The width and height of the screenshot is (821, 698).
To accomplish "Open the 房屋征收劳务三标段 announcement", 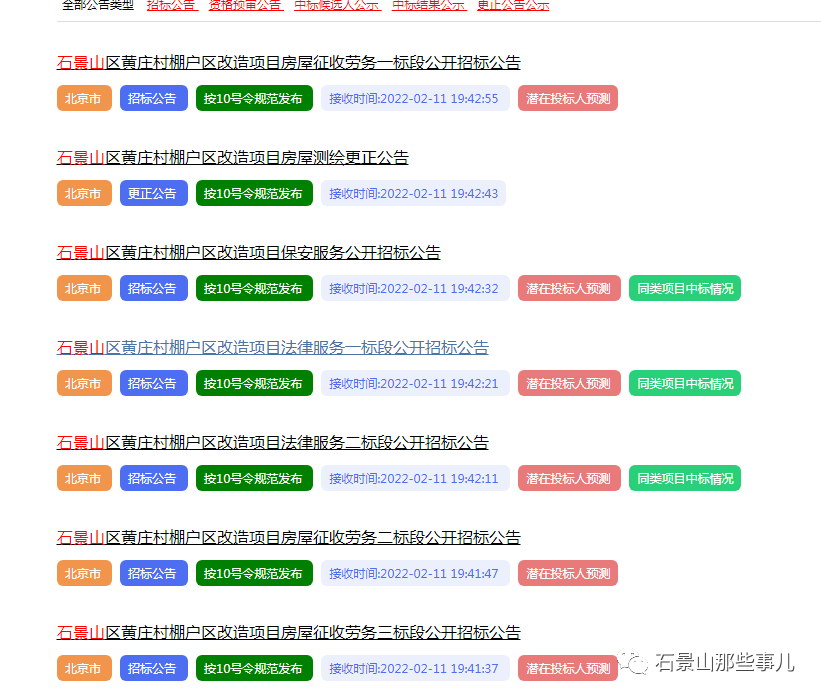I will coord(288,632).
